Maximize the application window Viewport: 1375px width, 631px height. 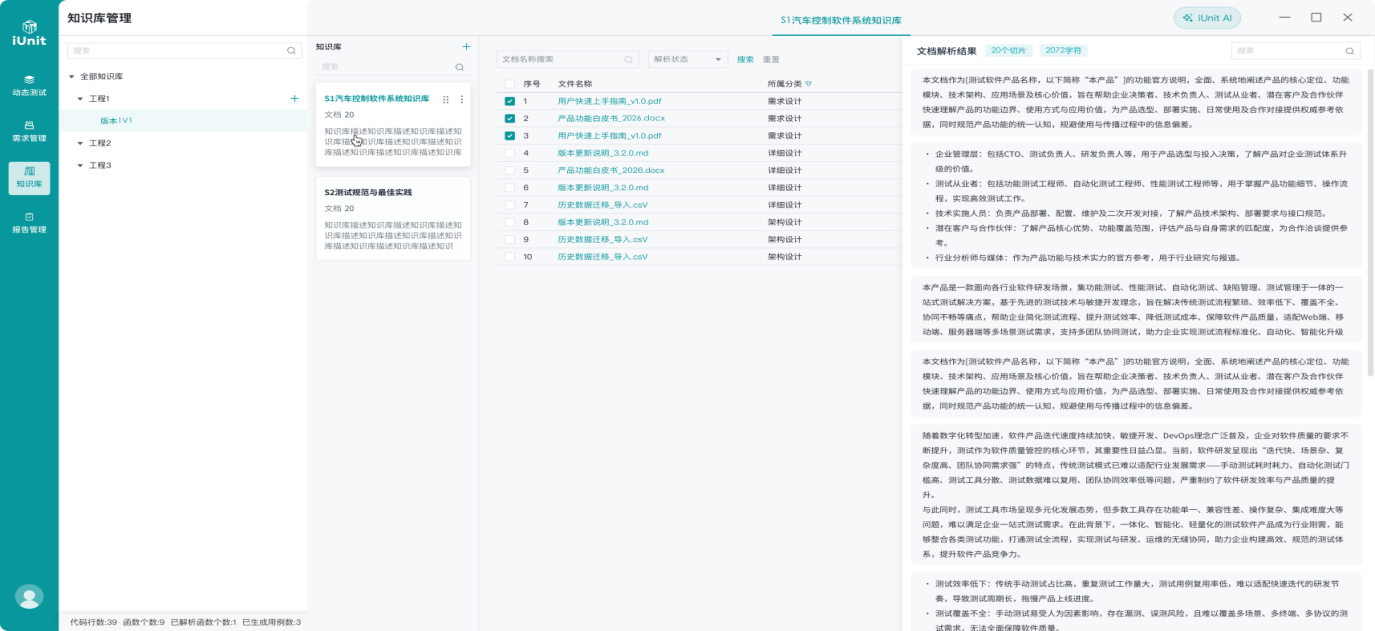pyautogui.click(x=1316, y=17)
